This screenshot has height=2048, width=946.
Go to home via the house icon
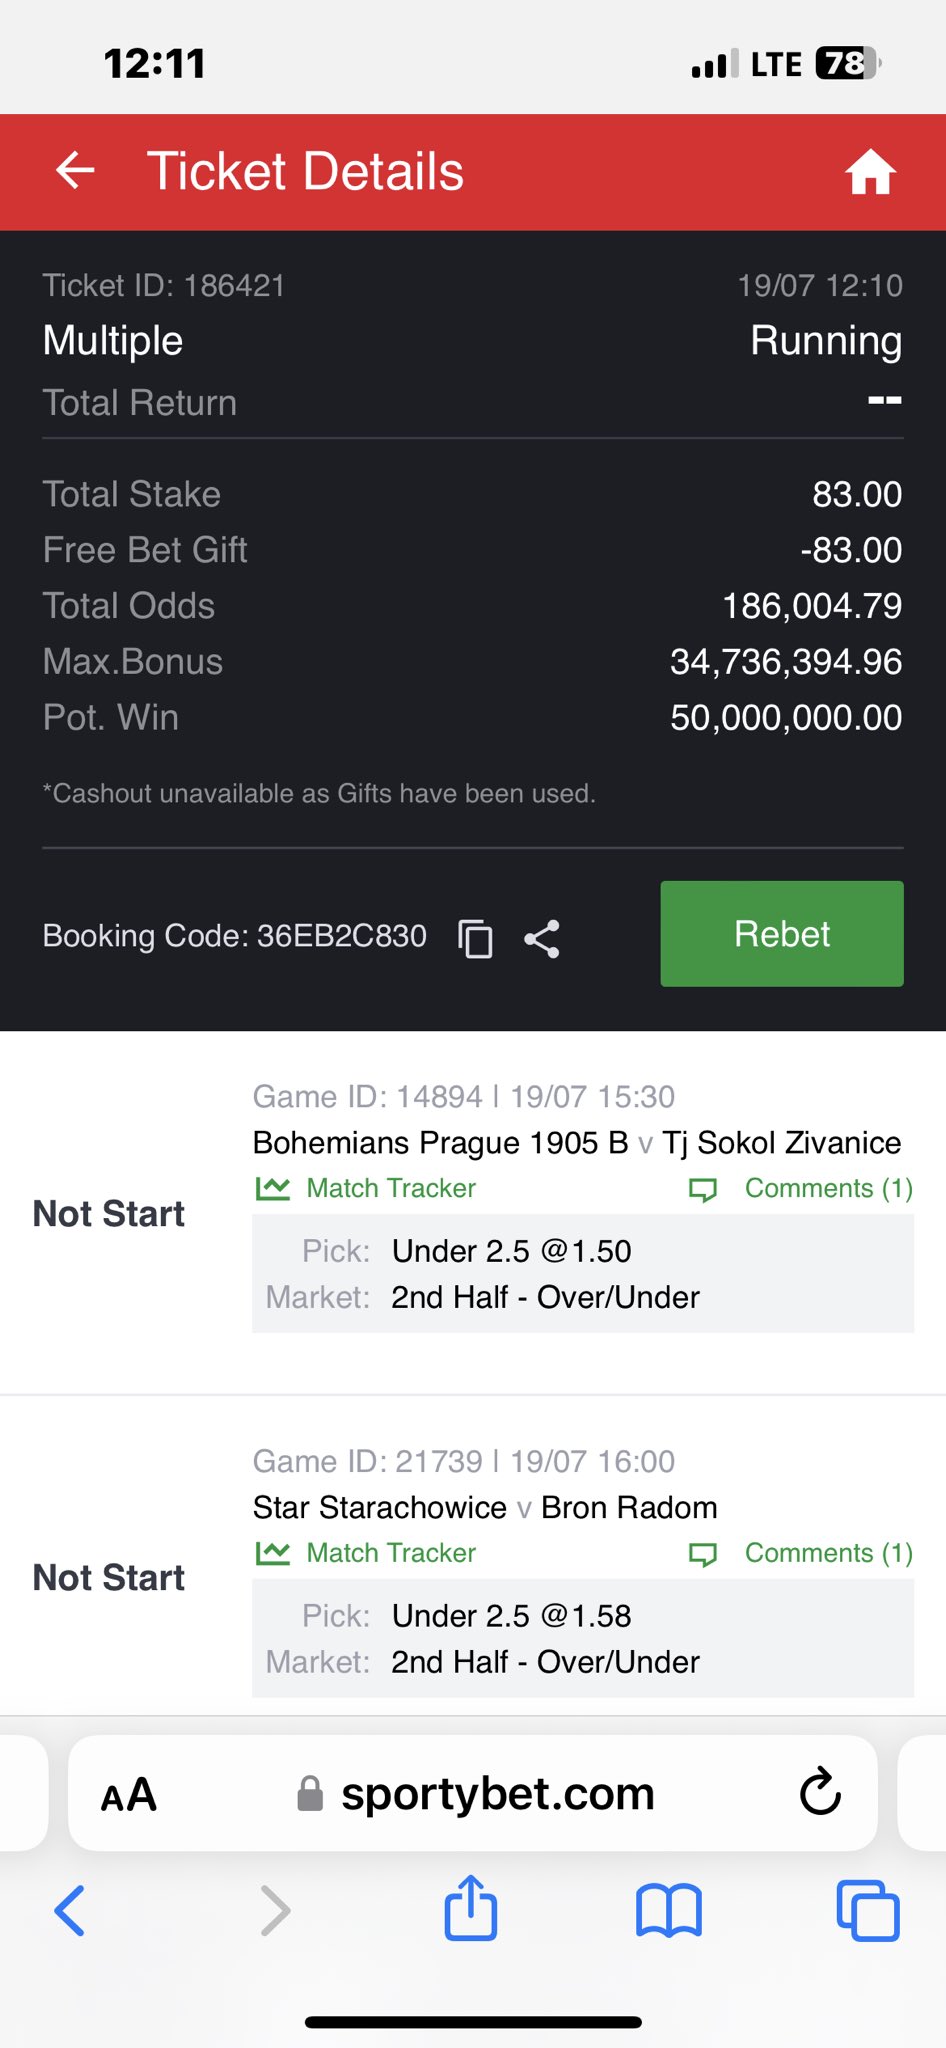(x=870, y=171)
